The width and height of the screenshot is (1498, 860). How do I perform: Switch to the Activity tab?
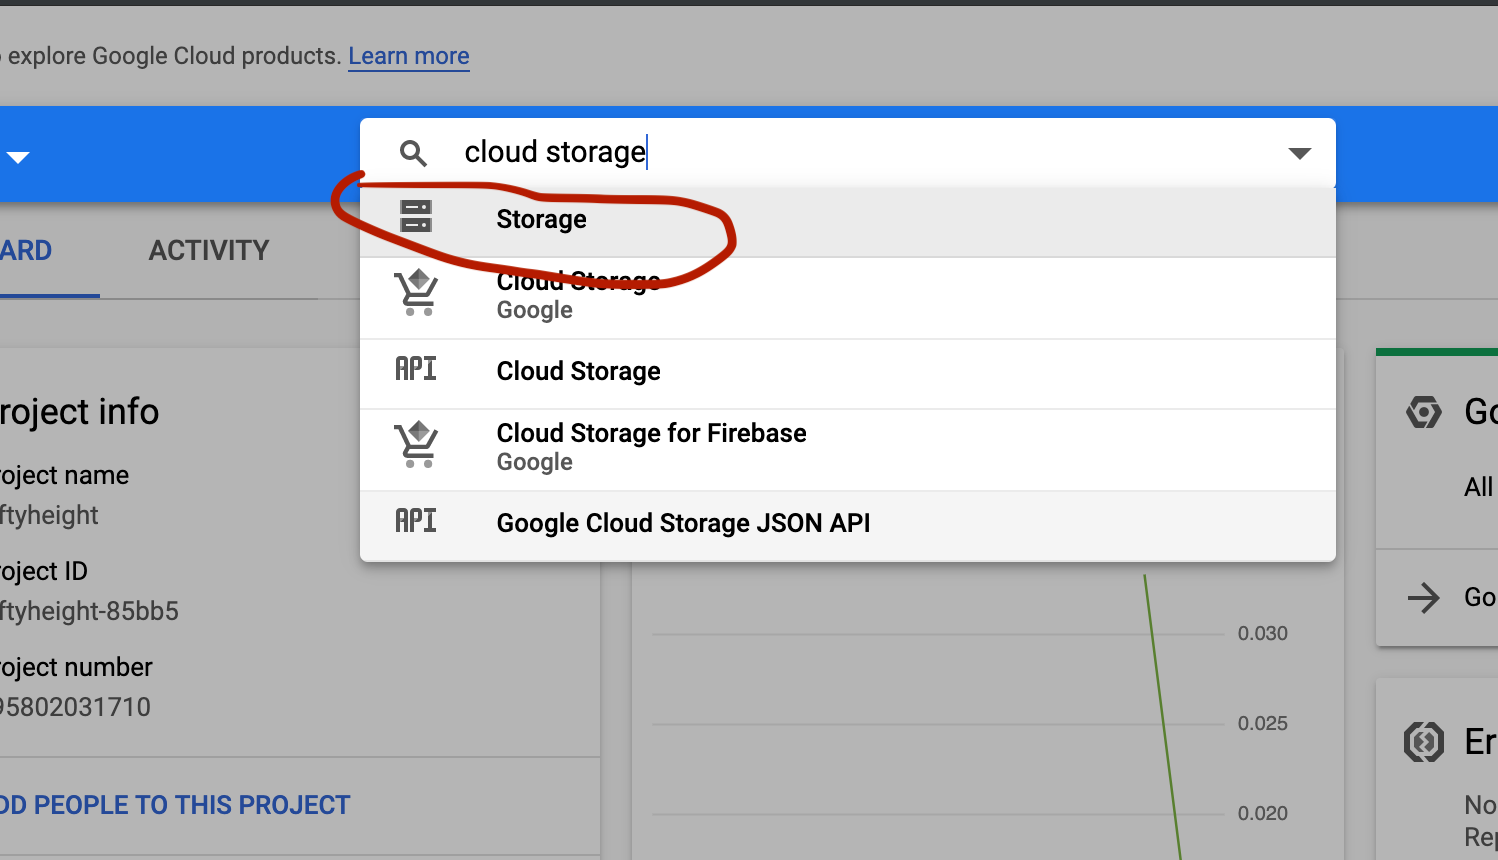(x=209, y=251)
